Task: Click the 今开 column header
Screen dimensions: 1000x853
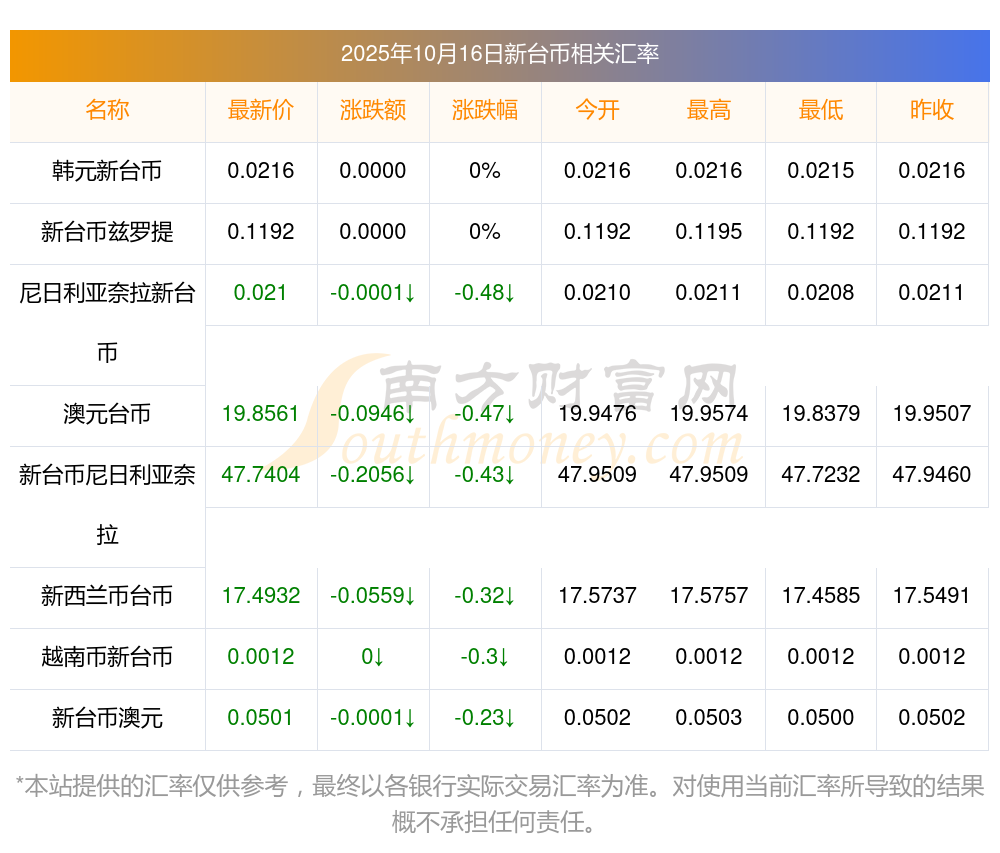Action: (x=597, y=110)
